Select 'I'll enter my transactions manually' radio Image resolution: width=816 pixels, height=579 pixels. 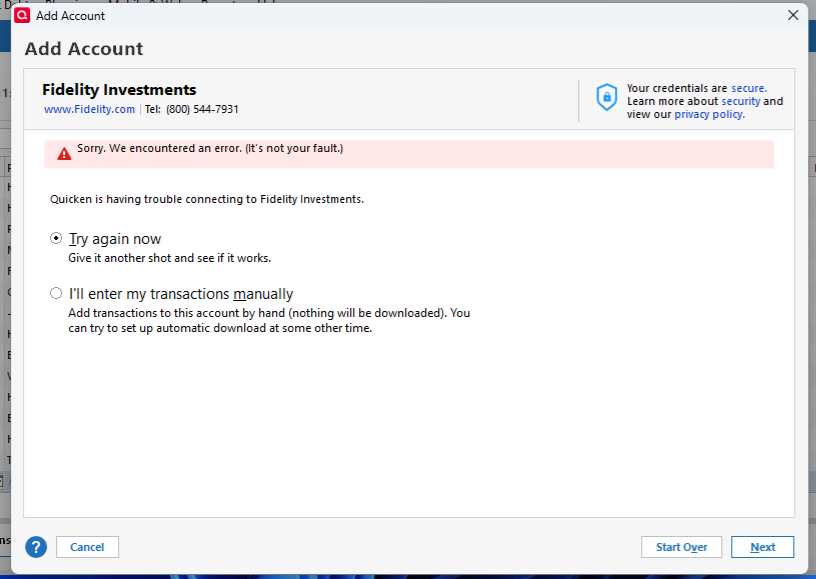click(56, 293)
